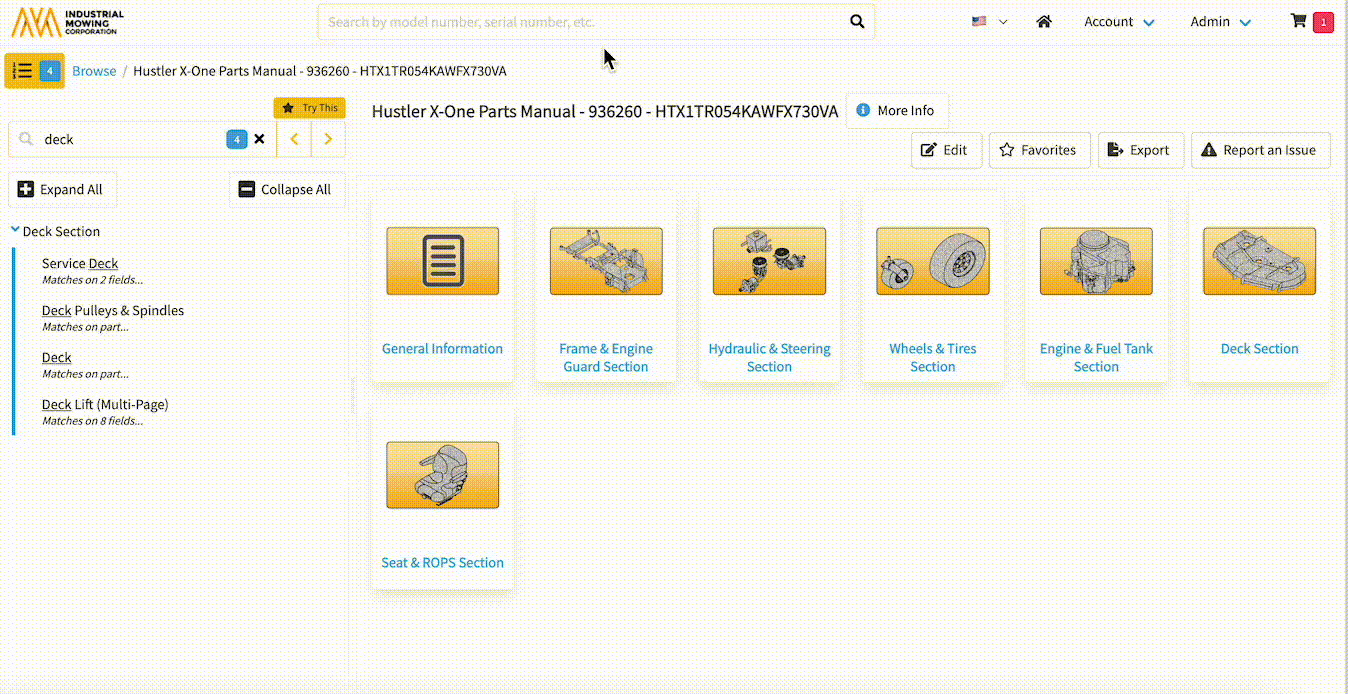Click the home icon in top bar
The width and height of the screenshot is (1348, 694).
coord(1044,21)
